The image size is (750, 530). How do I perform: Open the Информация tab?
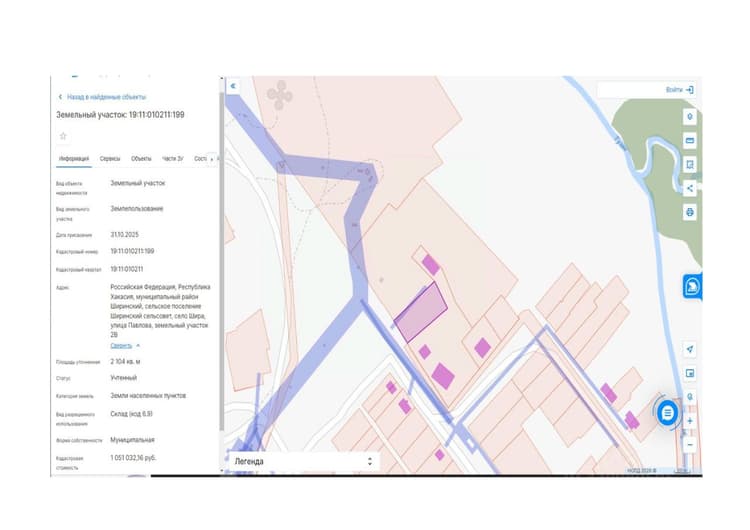tap(74, 159)
